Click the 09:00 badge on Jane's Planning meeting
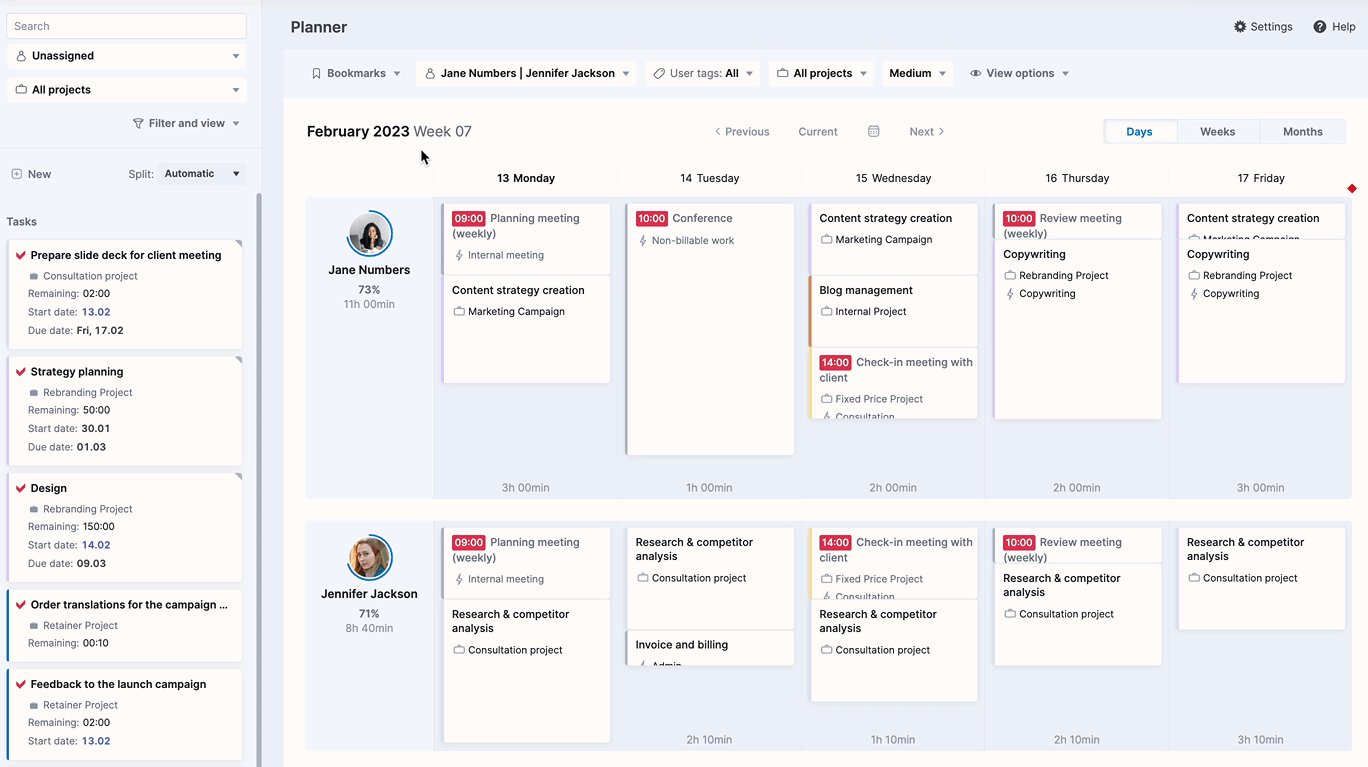Screen dimensions: 1368x767 (x=469, y=218)
